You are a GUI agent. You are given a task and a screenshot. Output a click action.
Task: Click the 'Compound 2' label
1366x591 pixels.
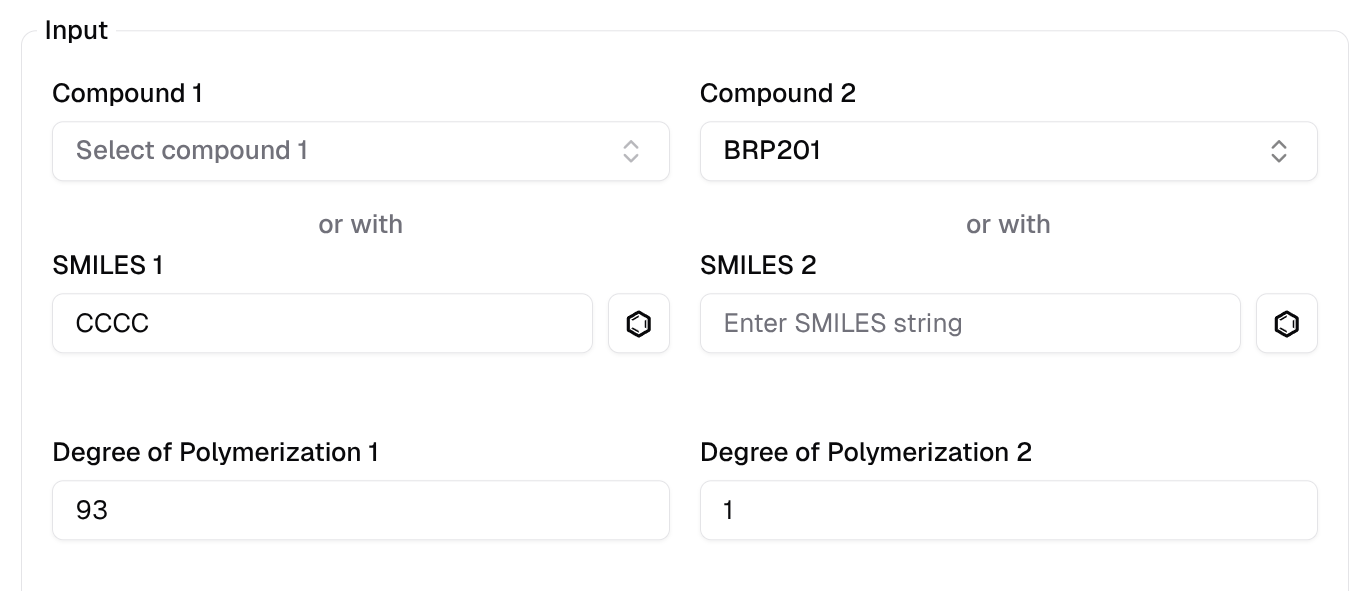(777, 94)
